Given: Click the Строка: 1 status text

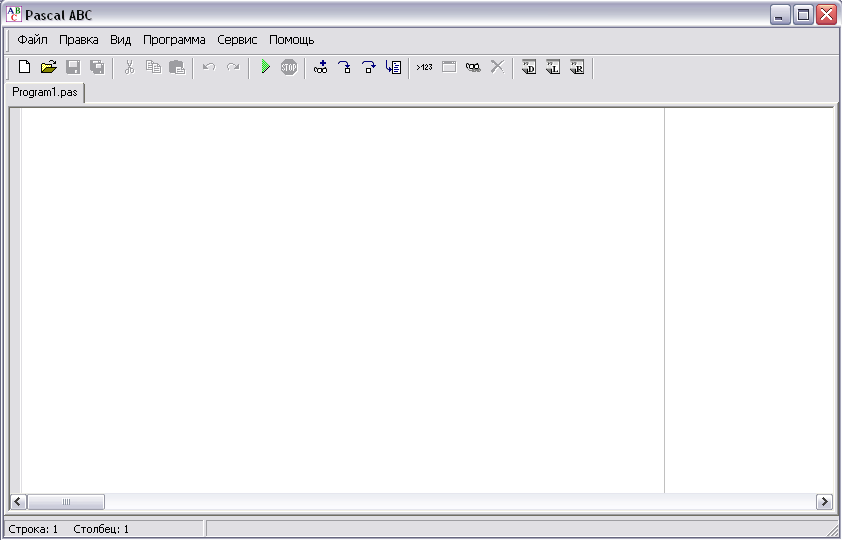Looking at the screenshot, I should [33, 529].
